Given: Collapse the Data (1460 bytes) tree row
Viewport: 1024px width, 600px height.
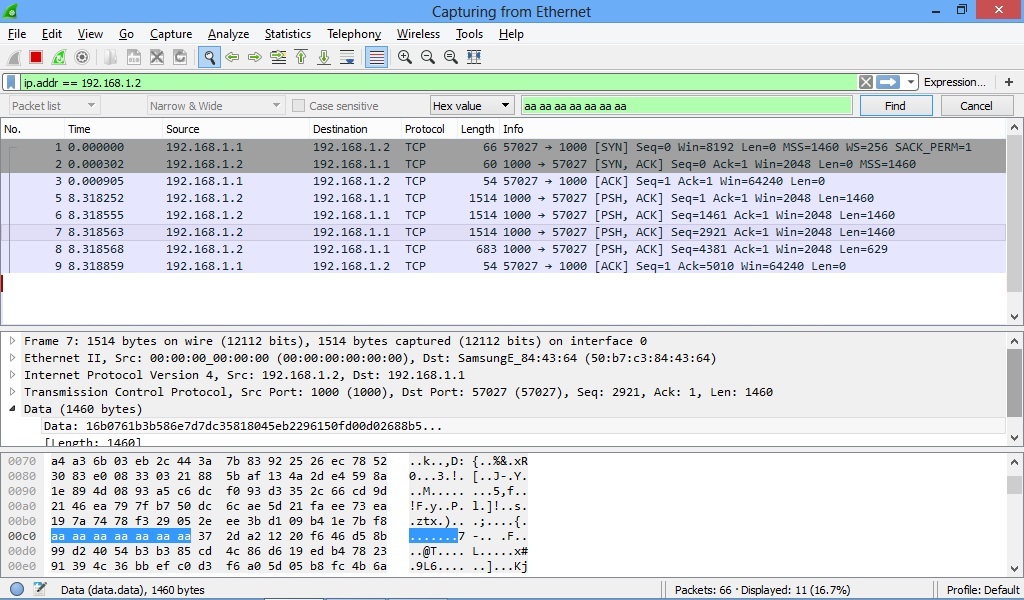Looking at the screenshot, I should point(12,409).
